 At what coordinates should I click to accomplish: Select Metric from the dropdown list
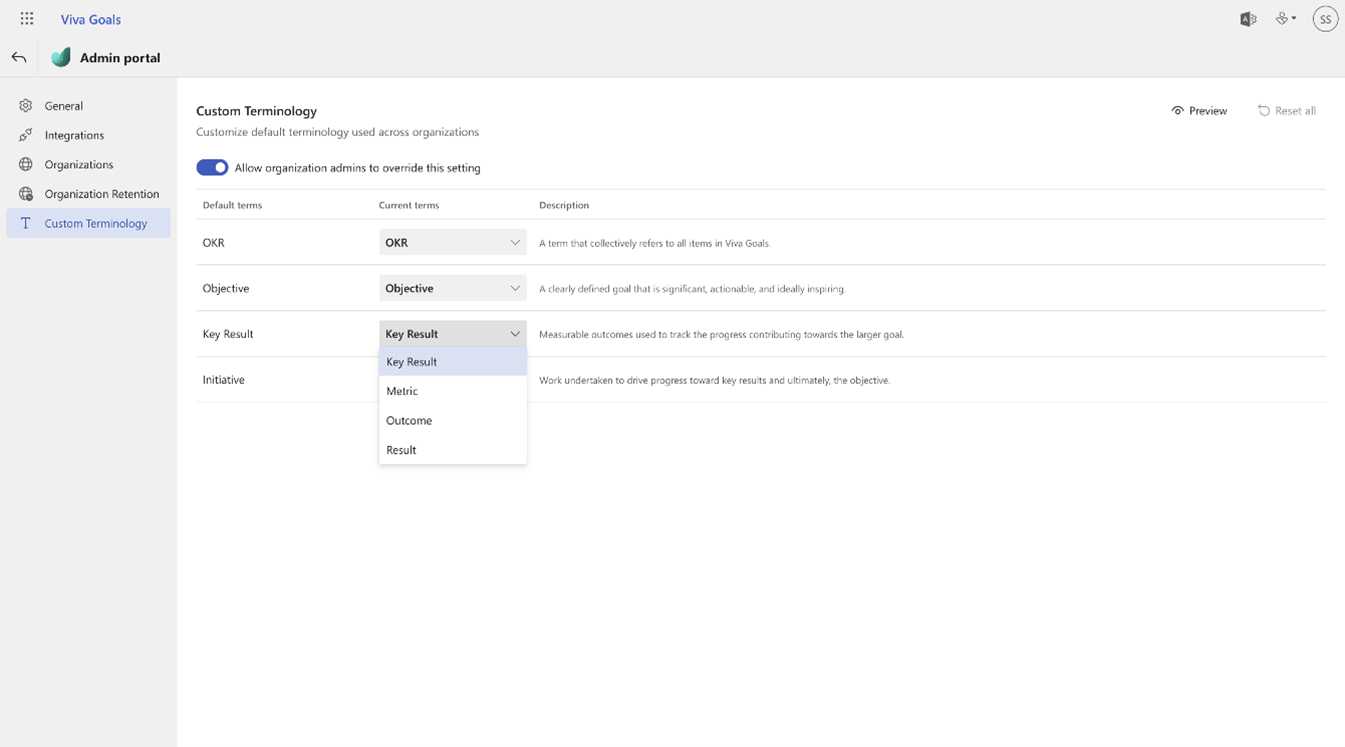point(453,391)
